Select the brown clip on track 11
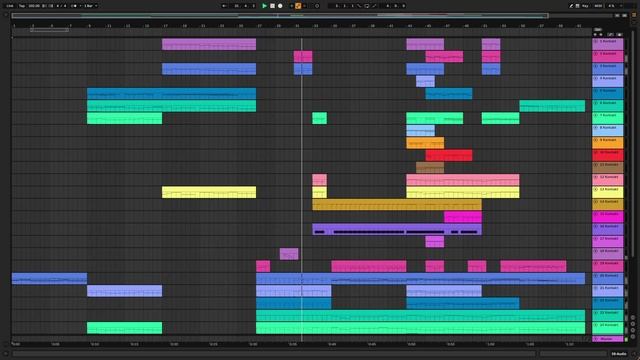 pos(430,167)
